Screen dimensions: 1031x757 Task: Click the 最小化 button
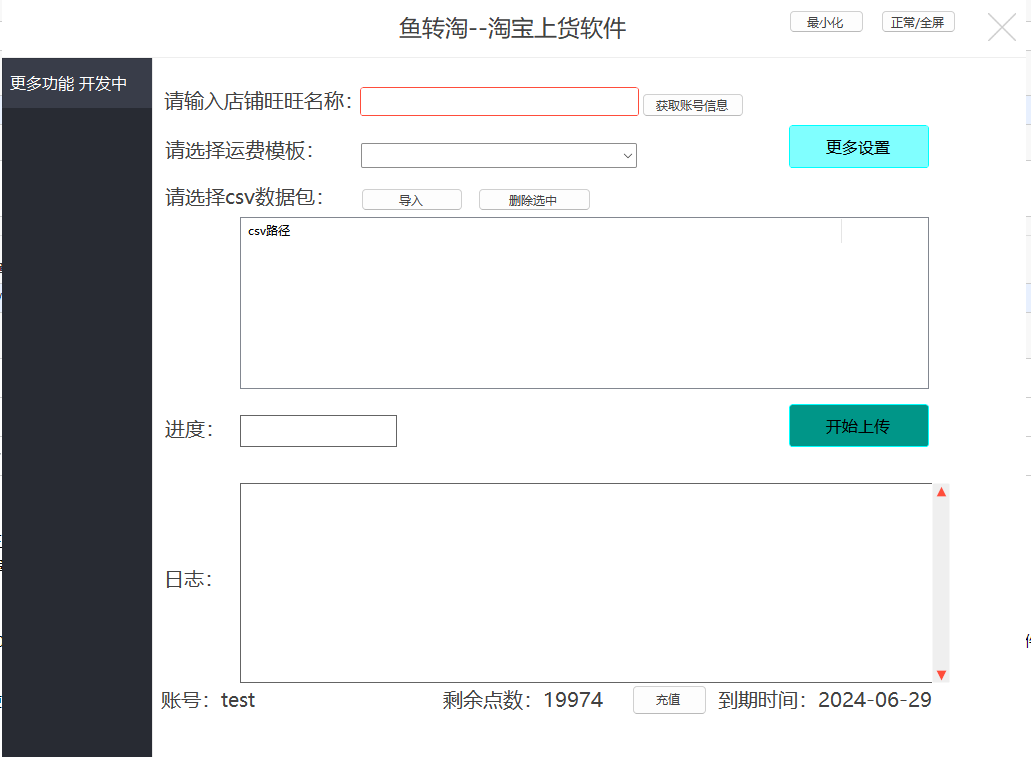coord(826,22)
